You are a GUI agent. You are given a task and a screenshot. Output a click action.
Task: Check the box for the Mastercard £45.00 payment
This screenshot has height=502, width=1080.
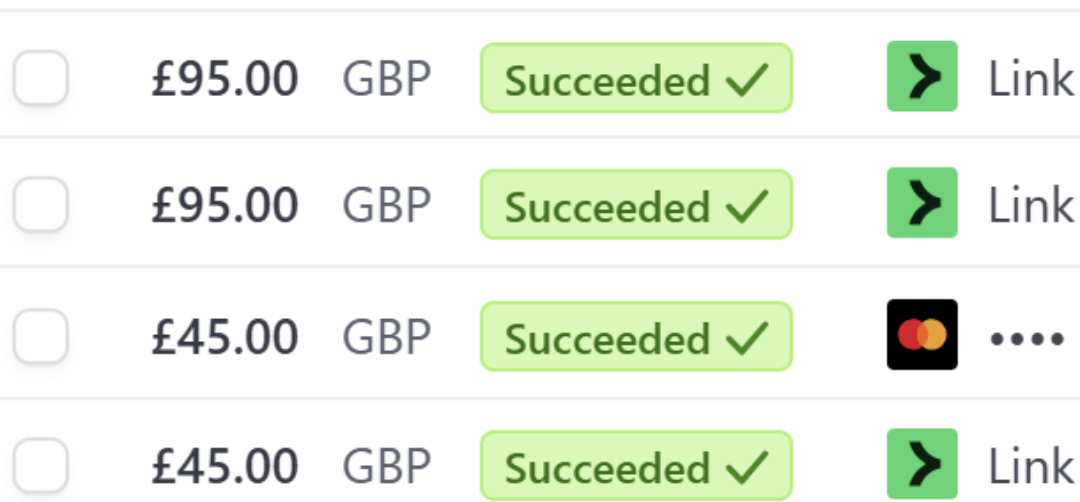click(41, 336)
